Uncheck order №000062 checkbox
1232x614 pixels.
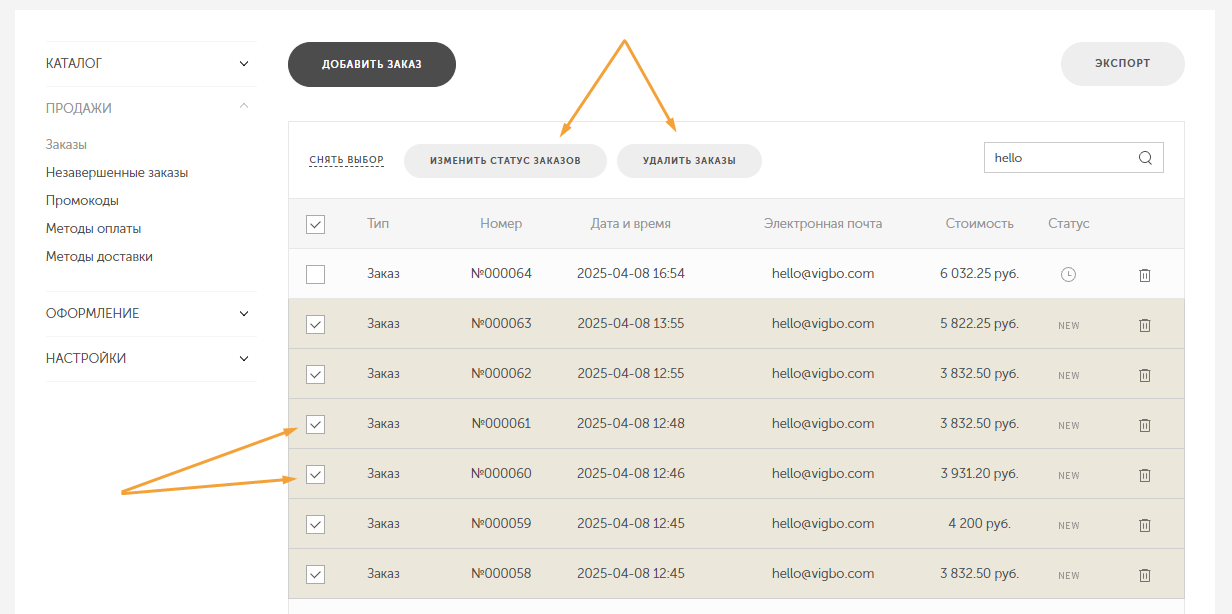(315, 374)
